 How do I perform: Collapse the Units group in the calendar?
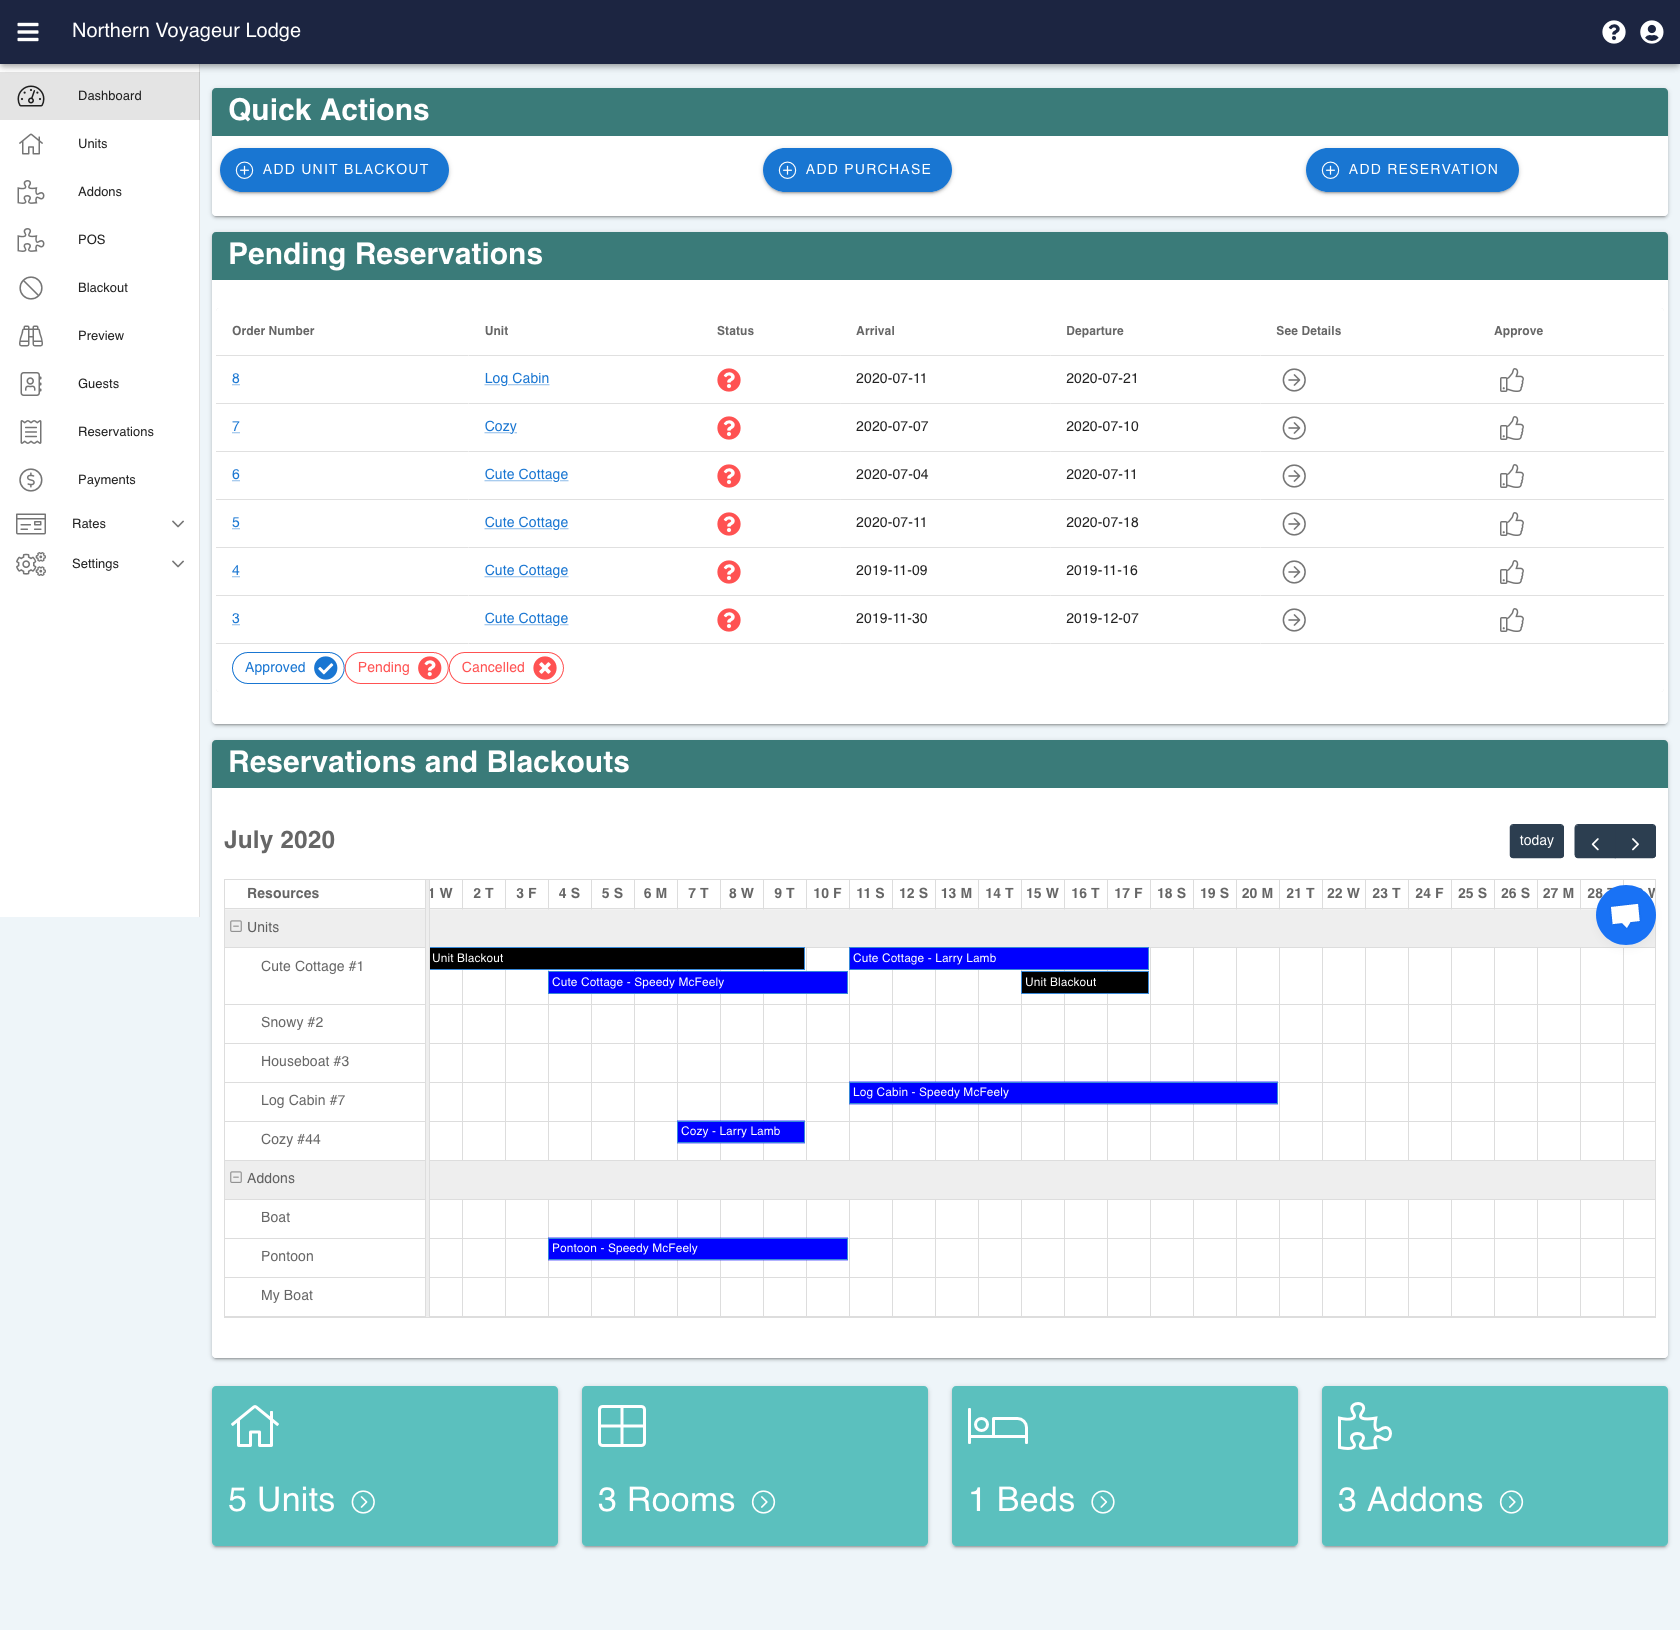pos(236,926)
